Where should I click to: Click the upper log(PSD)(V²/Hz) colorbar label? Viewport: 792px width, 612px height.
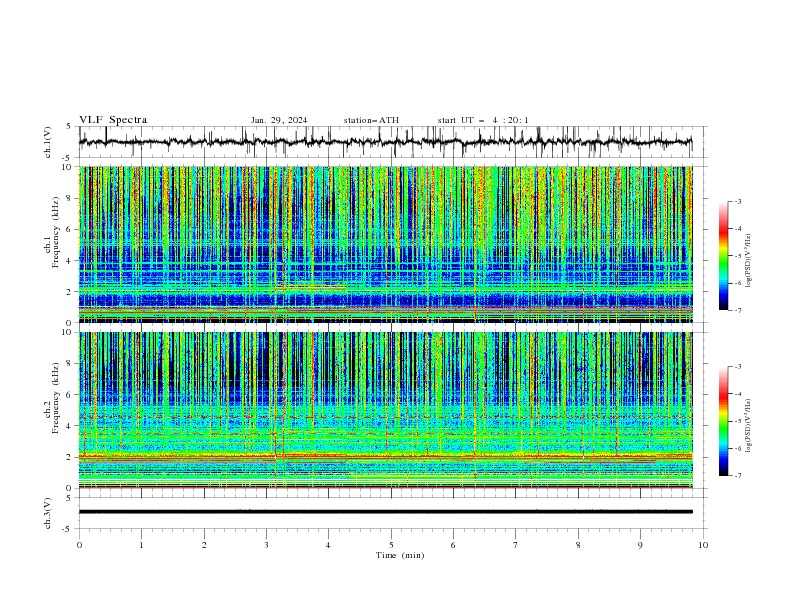pos(748,261)
